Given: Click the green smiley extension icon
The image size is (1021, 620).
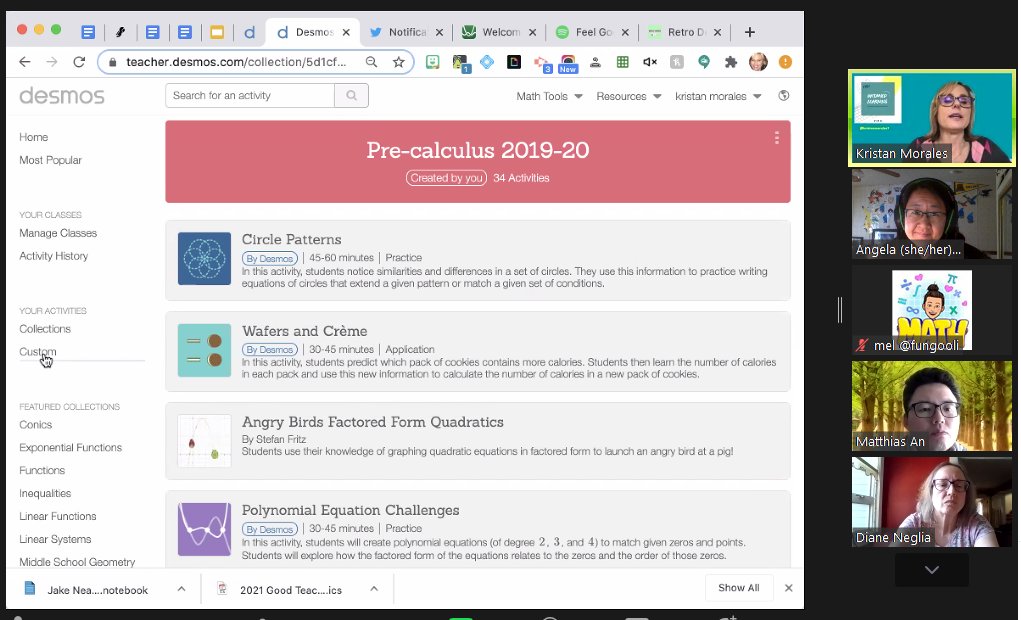Looking at the screenshot, I should point(432,62).
